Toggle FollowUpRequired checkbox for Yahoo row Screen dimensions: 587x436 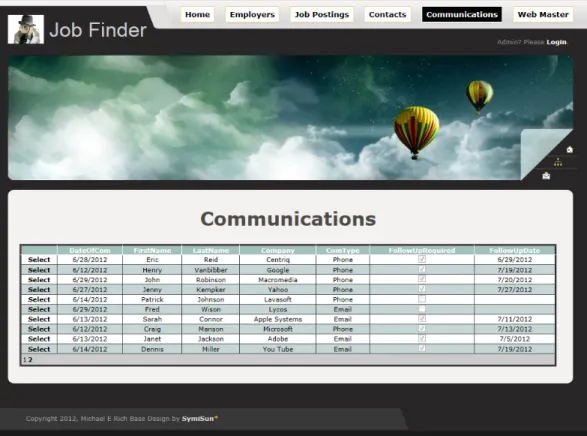(x=422, y=289)
